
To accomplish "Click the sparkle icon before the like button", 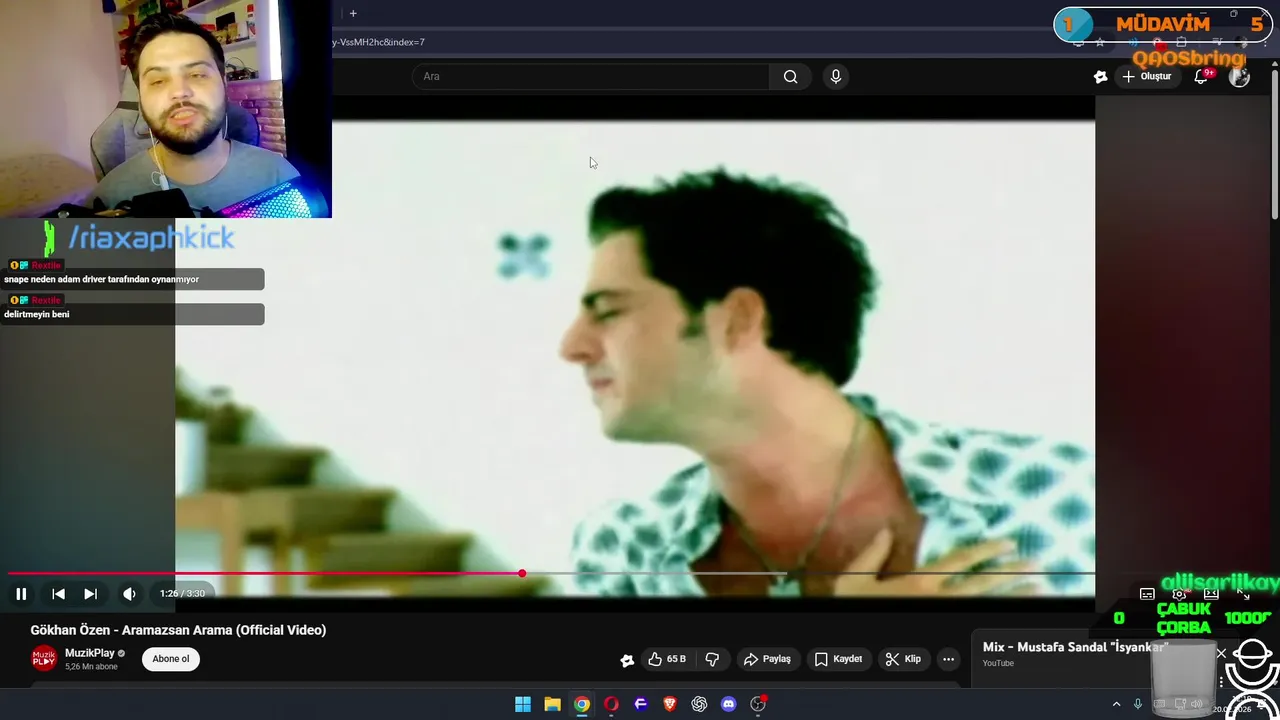I will (627, 659).
